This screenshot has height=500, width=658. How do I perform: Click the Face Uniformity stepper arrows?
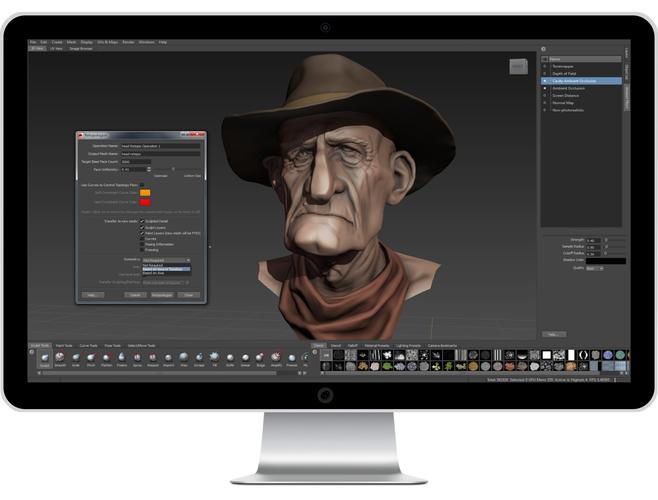click(149, 169)
